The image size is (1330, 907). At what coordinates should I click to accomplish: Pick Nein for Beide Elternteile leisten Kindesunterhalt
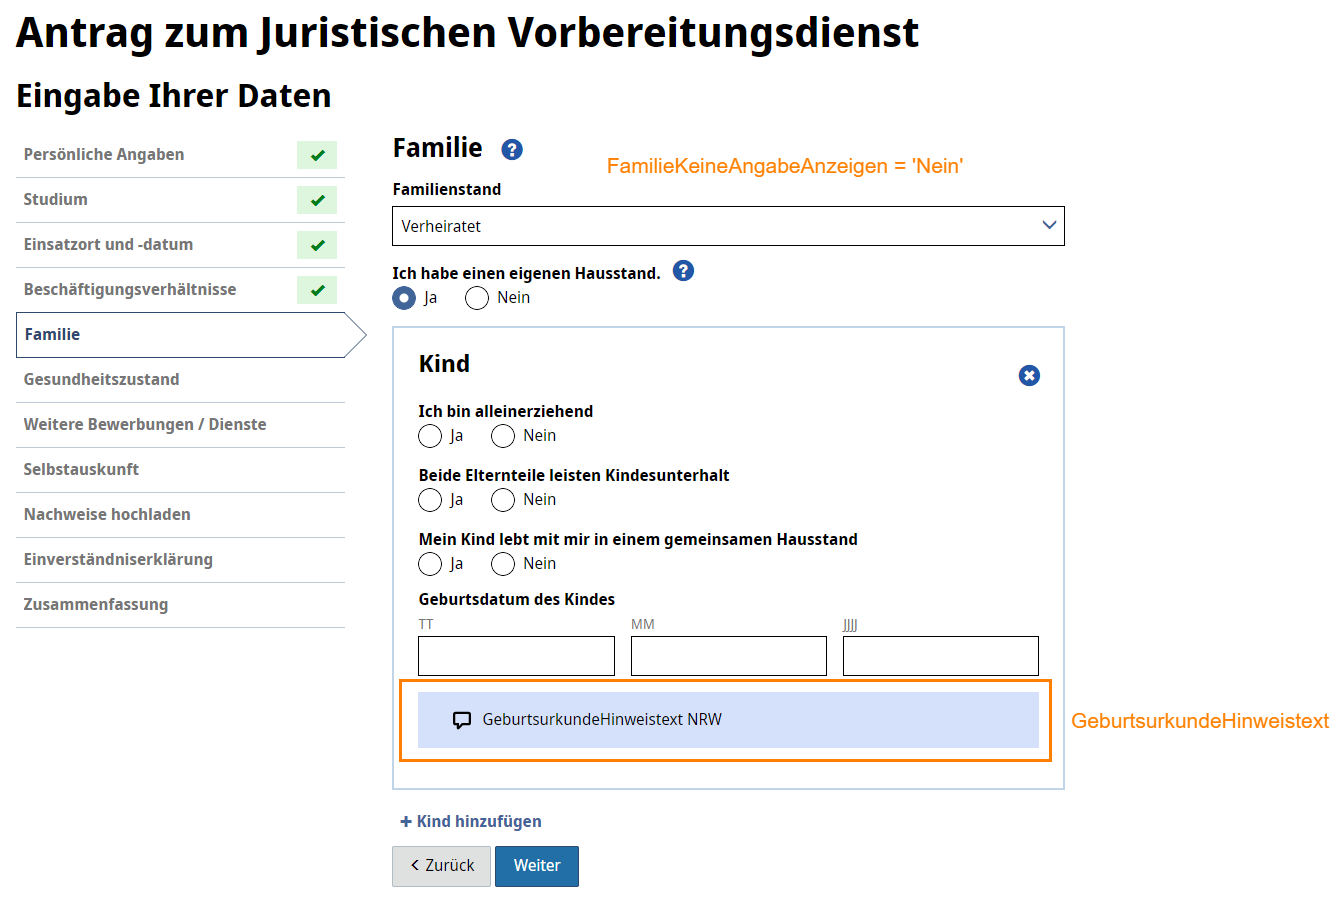[503, 500]
